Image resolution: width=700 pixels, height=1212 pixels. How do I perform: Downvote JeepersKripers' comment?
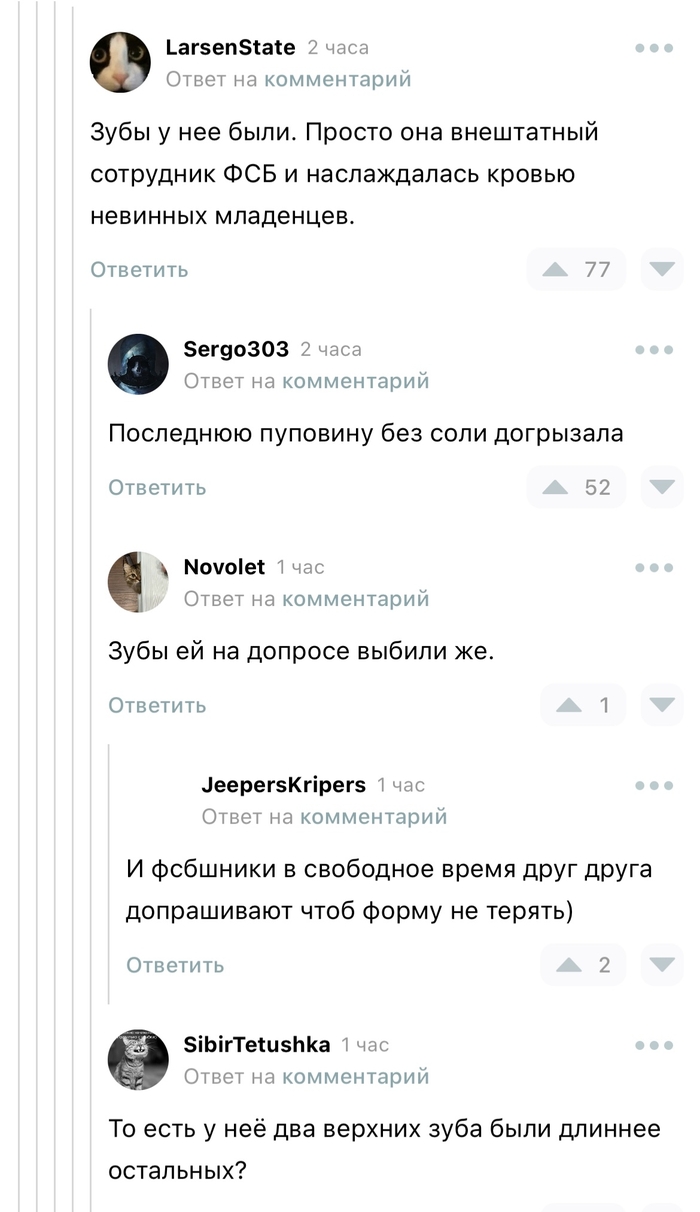662,966
